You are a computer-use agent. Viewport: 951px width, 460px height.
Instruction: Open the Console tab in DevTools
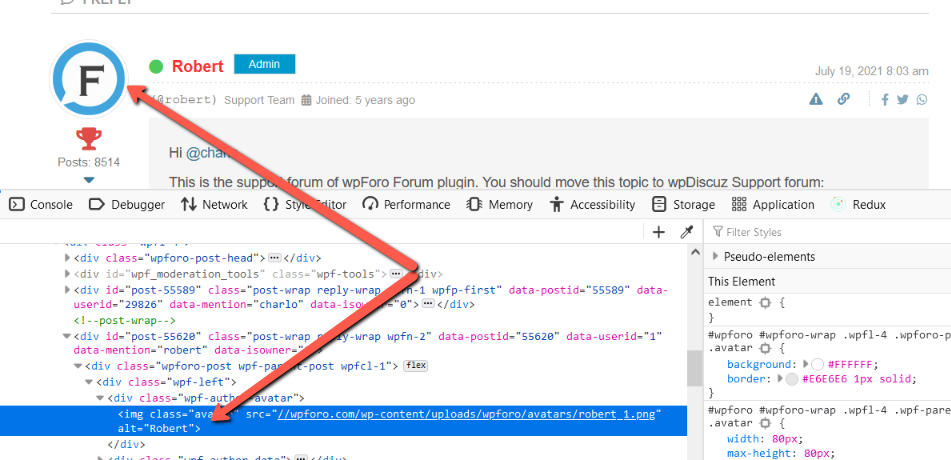pyautogui.click(x=42, y=205)
